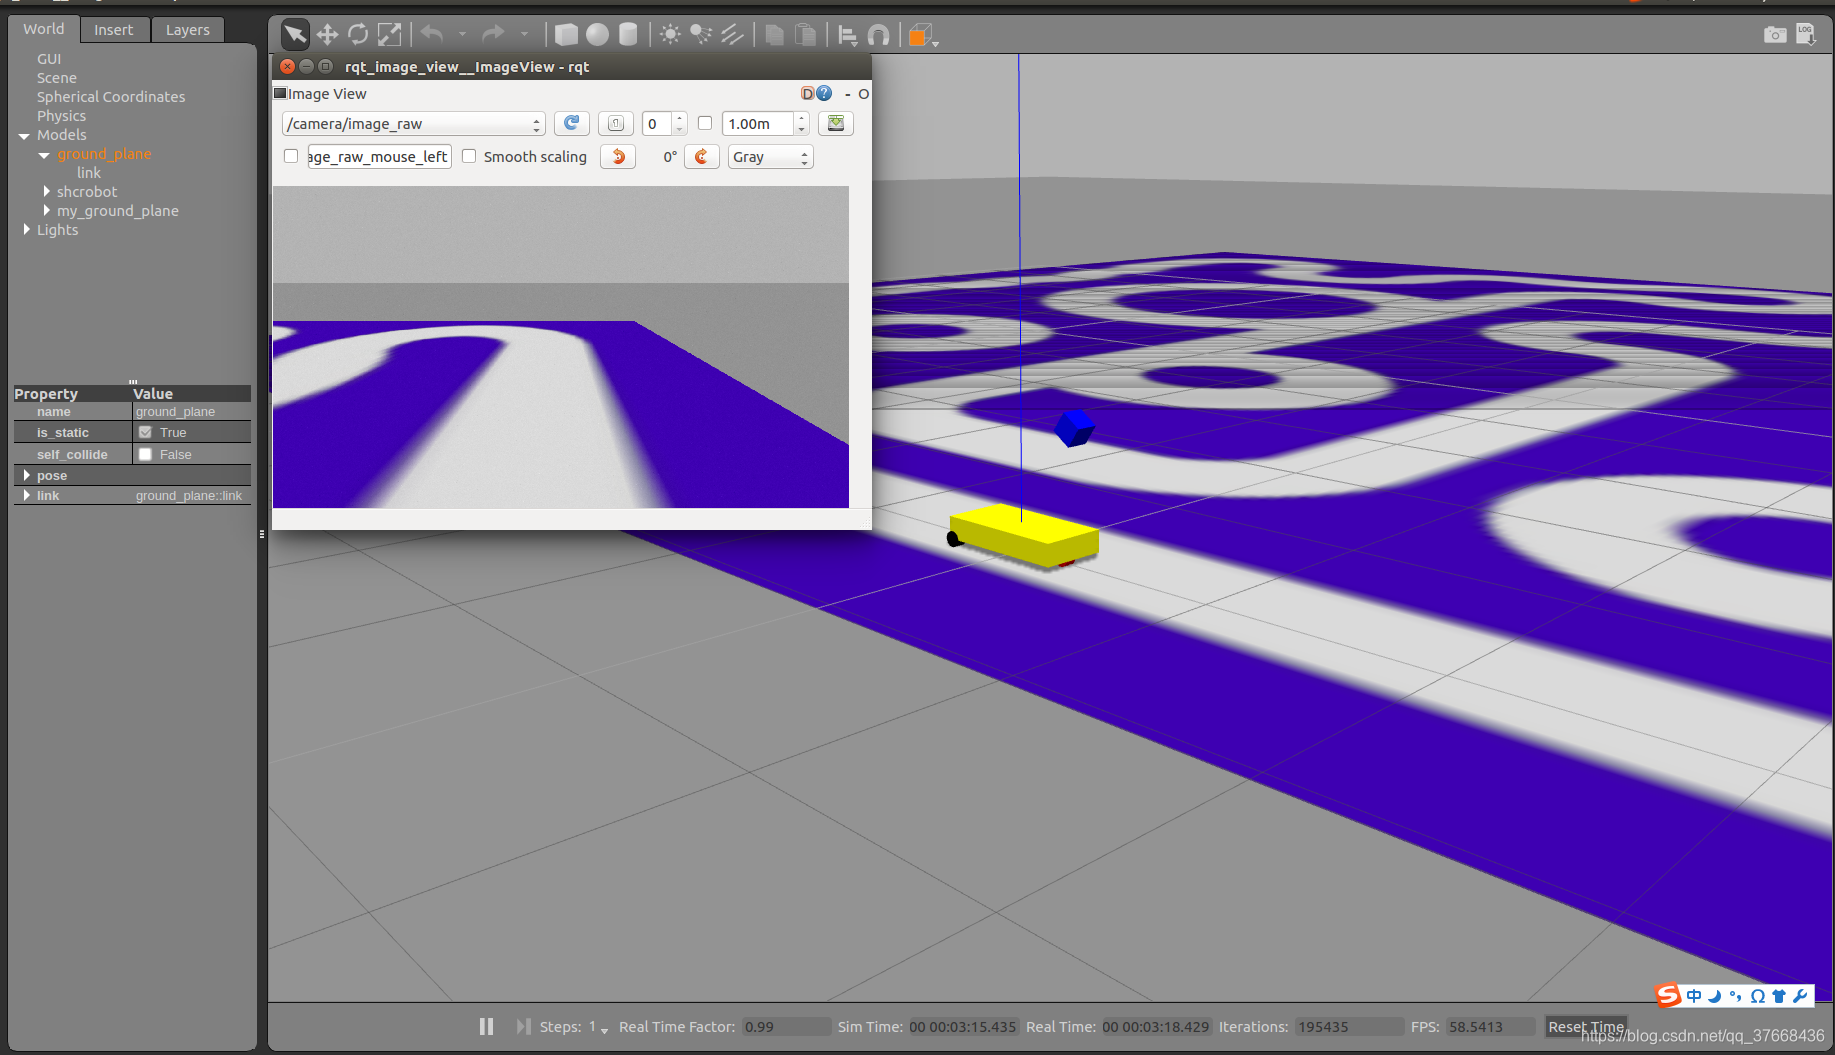Click the copy icon in toolbar
The width and height of the screenshot is (1835, 1055).
tap(774, 35)
